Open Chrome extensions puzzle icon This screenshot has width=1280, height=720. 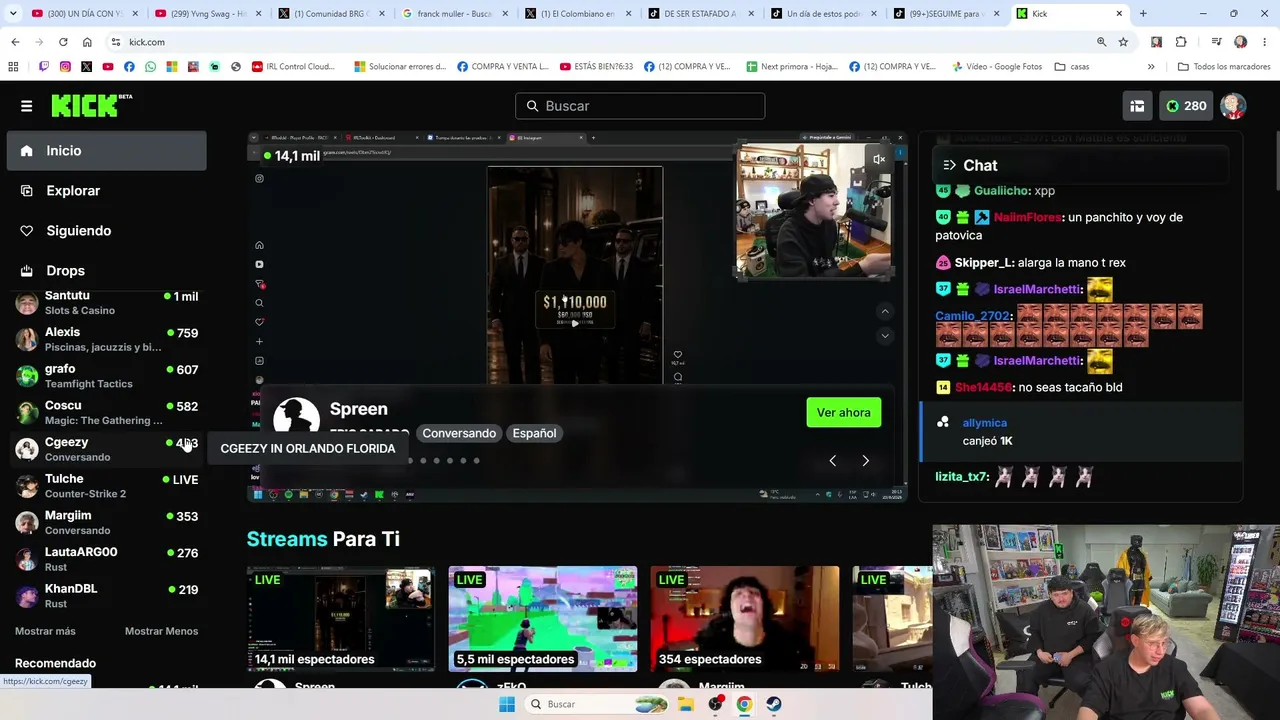(1181, 42)
